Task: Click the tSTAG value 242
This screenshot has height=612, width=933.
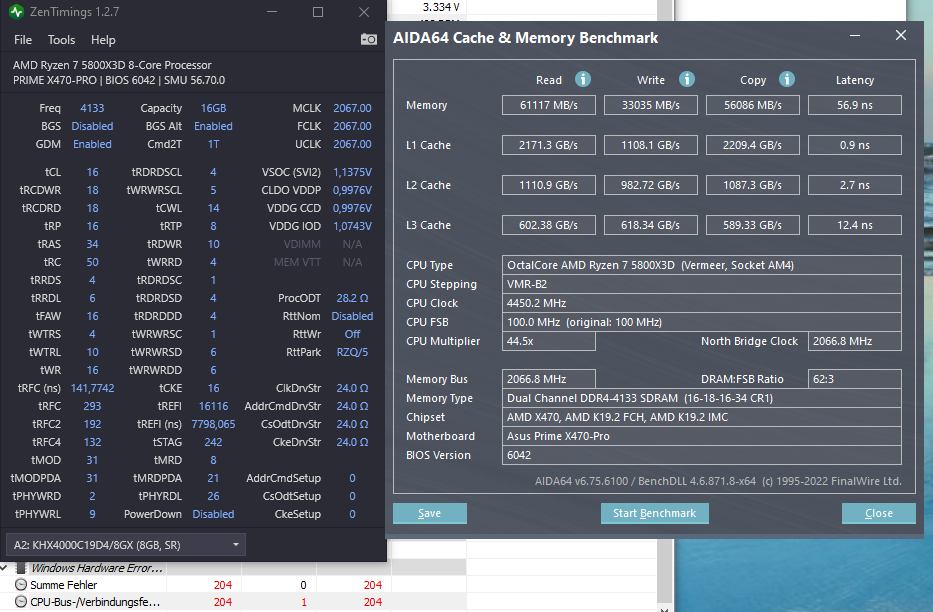Action: coord(213,442)
